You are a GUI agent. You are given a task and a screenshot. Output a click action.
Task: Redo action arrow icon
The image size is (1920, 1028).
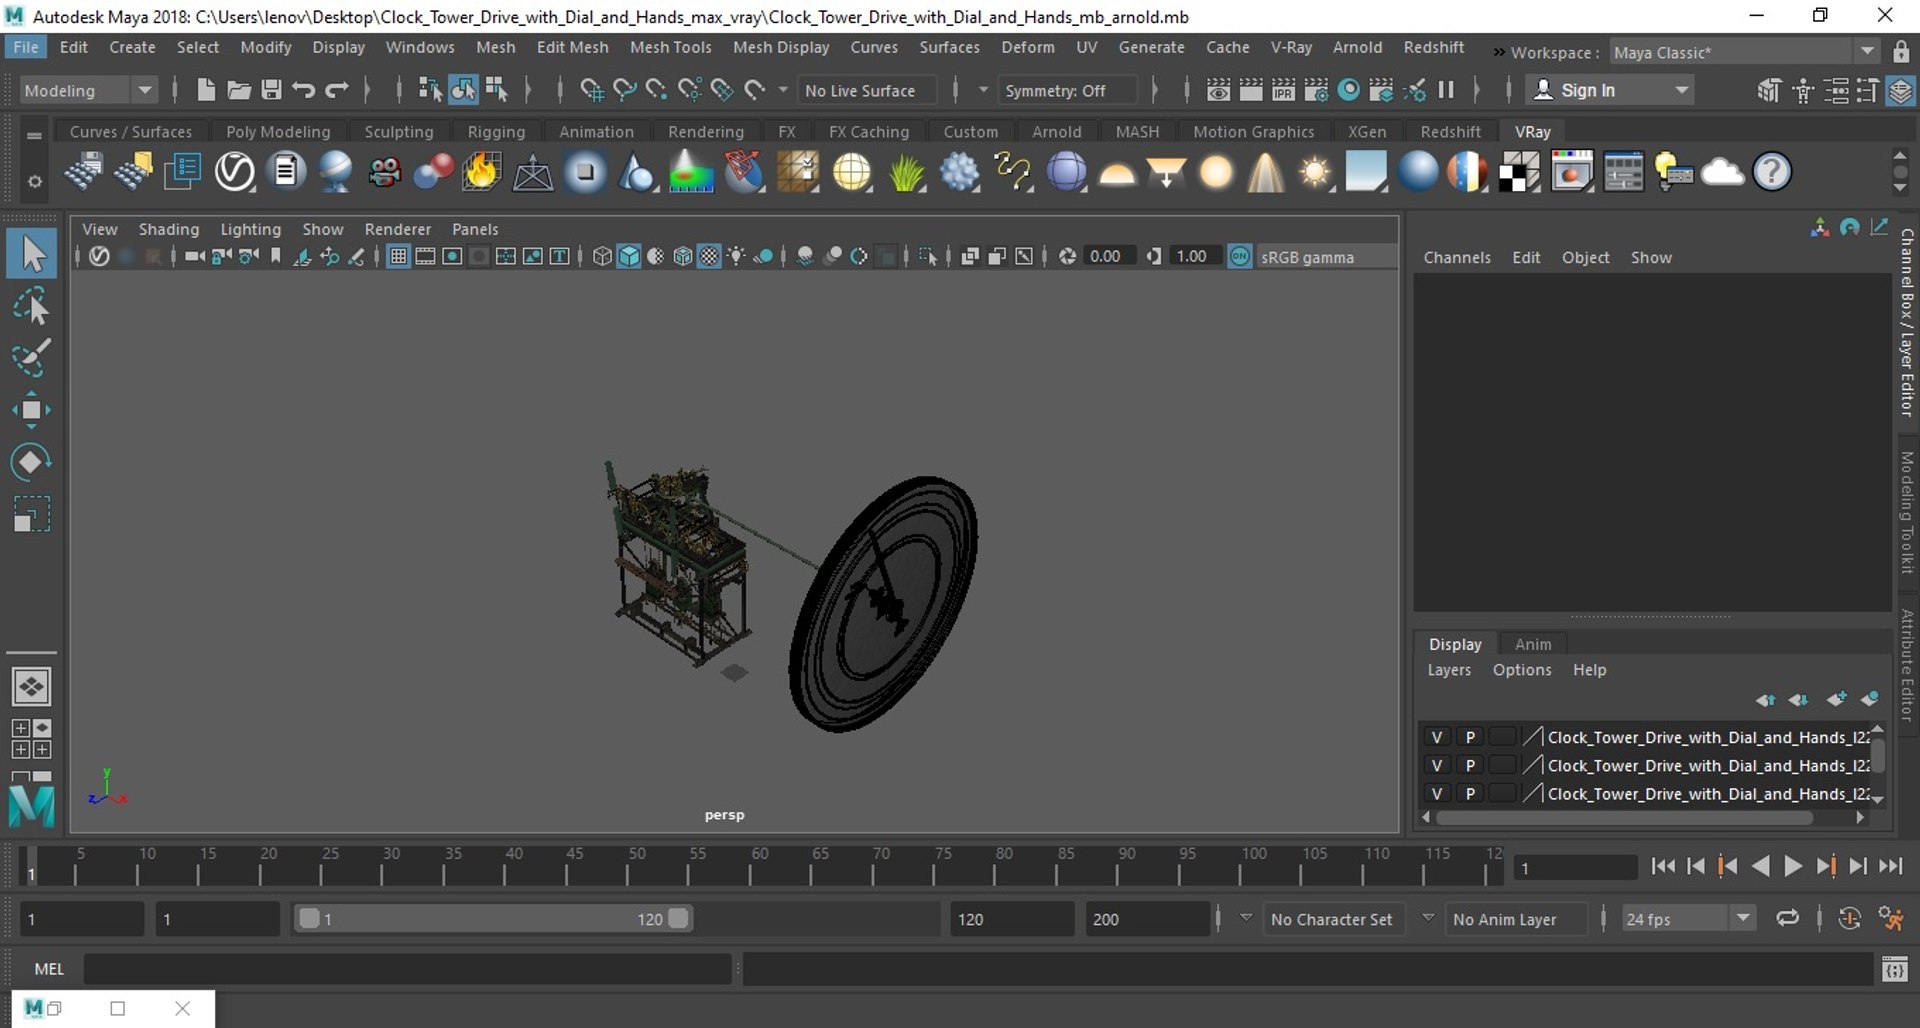point(337,90)
